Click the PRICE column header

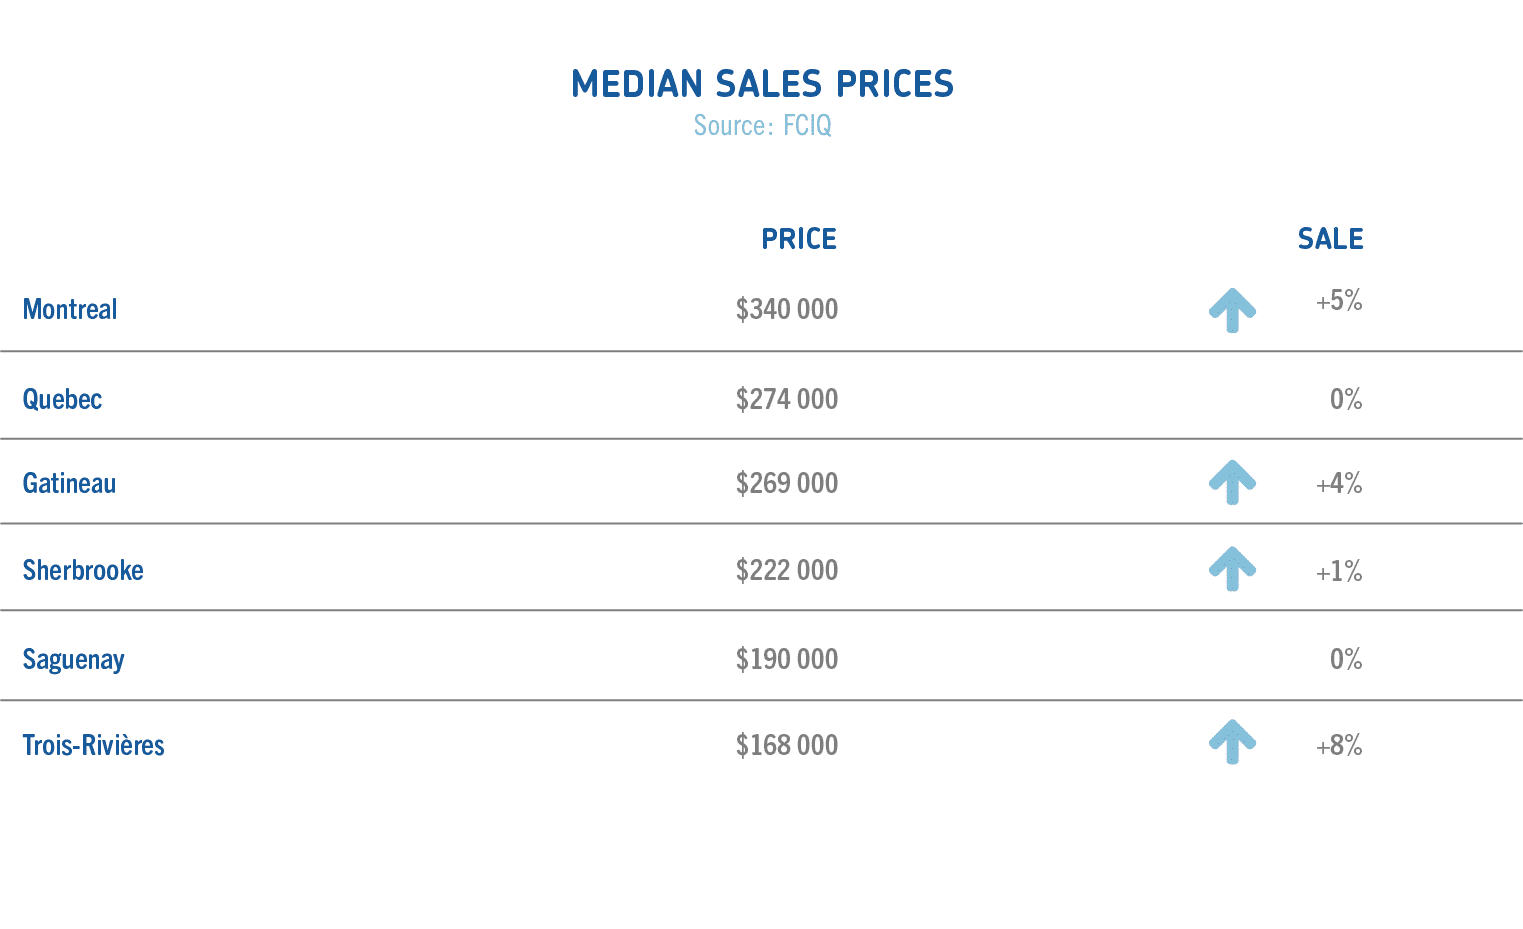[x=799, y=239]
